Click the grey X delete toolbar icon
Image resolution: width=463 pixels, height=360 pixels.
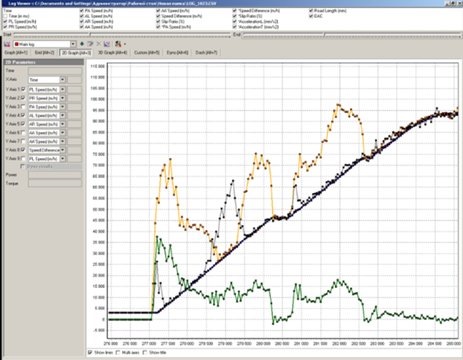point(98,44)
